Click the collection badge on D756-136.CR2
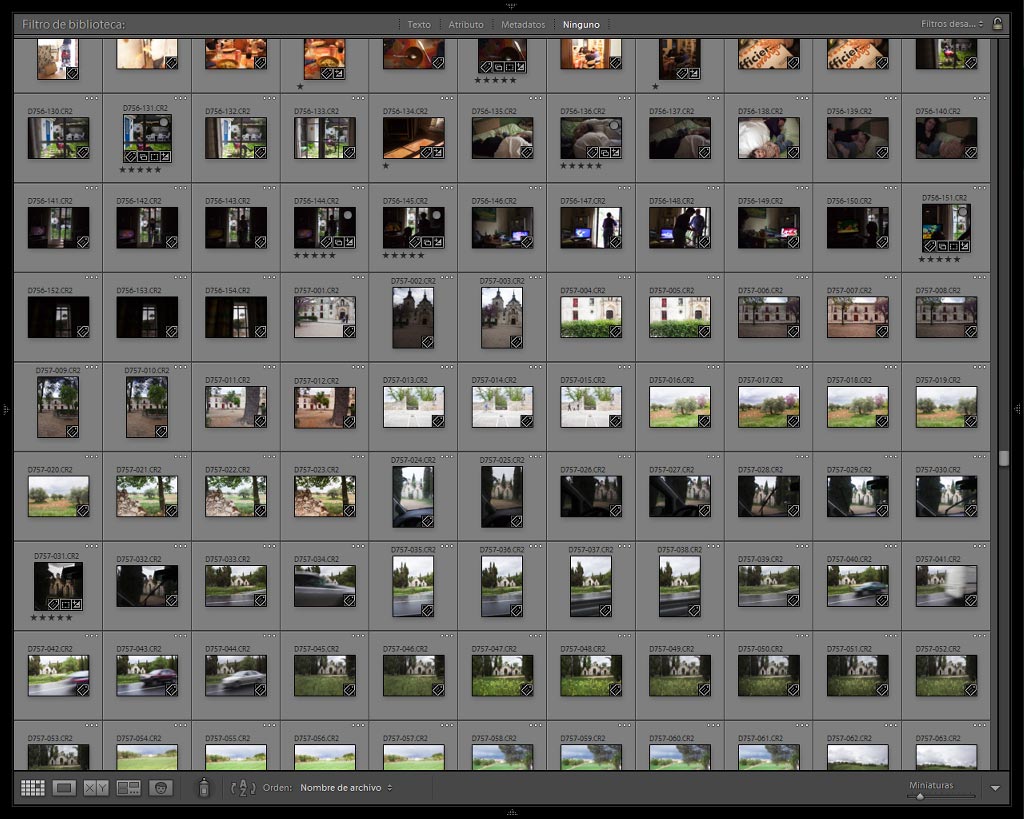 pyautogui.click(x=604, y=152)
